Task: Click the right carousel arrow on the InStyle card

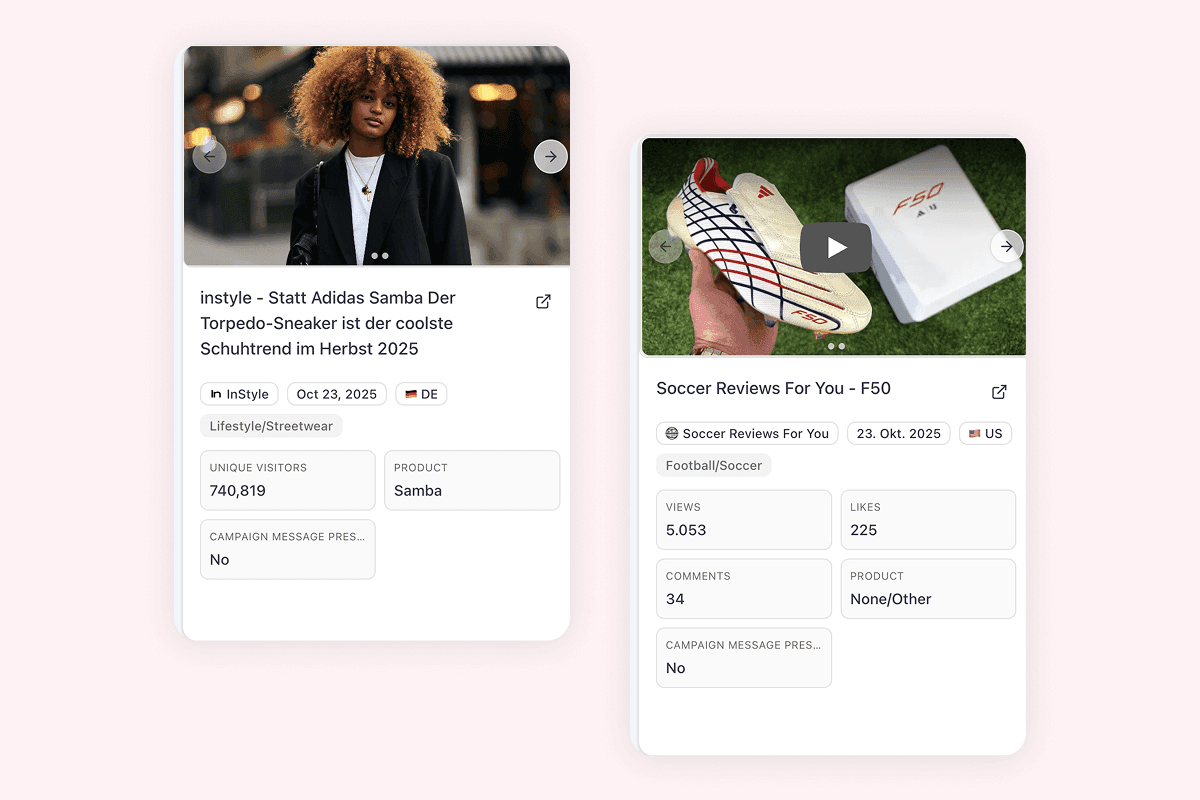Action: pos(551,156)
